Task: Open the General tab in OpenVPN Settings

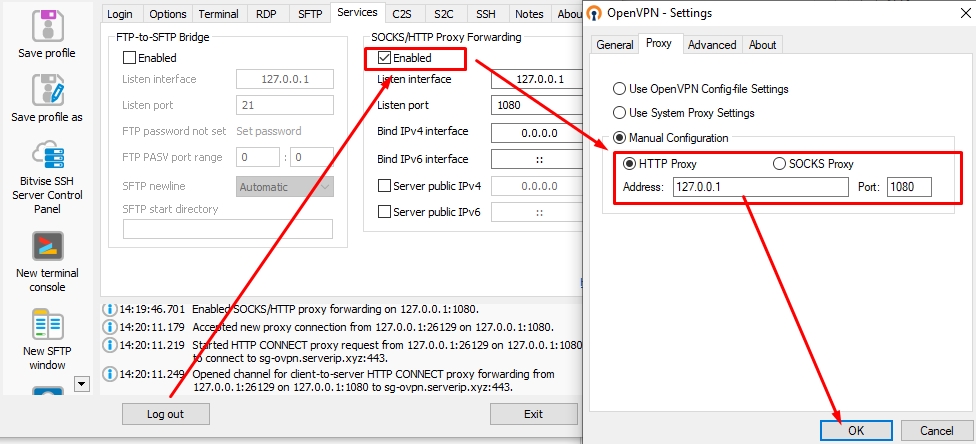Action: click(x=614, y=45)
